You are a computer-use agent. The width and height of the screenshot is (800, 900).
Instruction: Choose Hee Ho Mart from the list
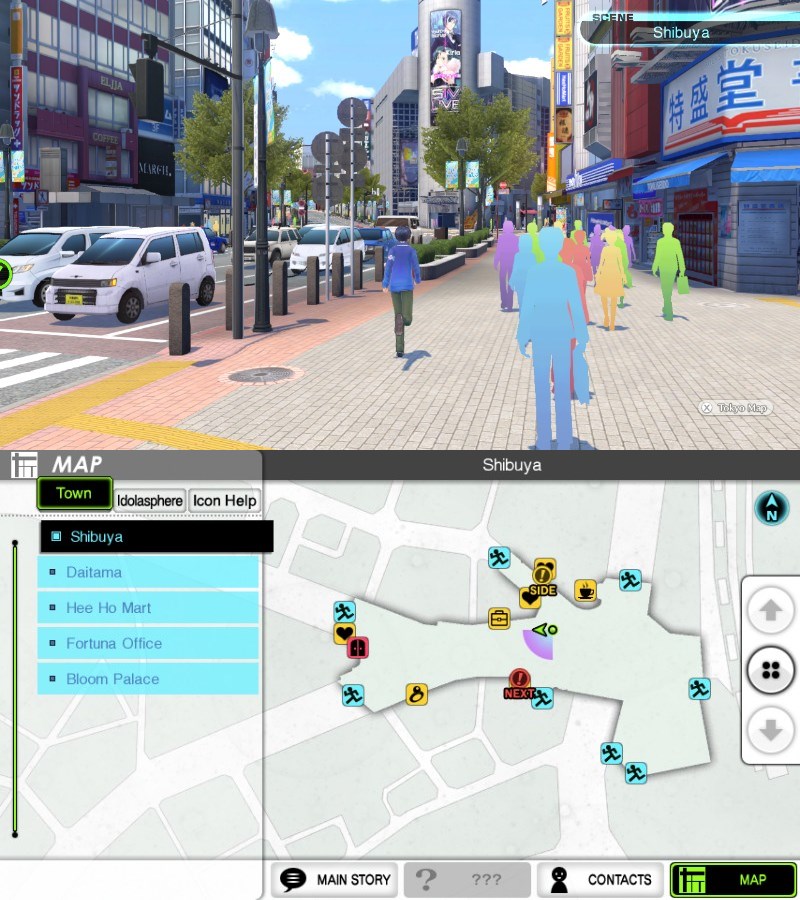[148, 608]
